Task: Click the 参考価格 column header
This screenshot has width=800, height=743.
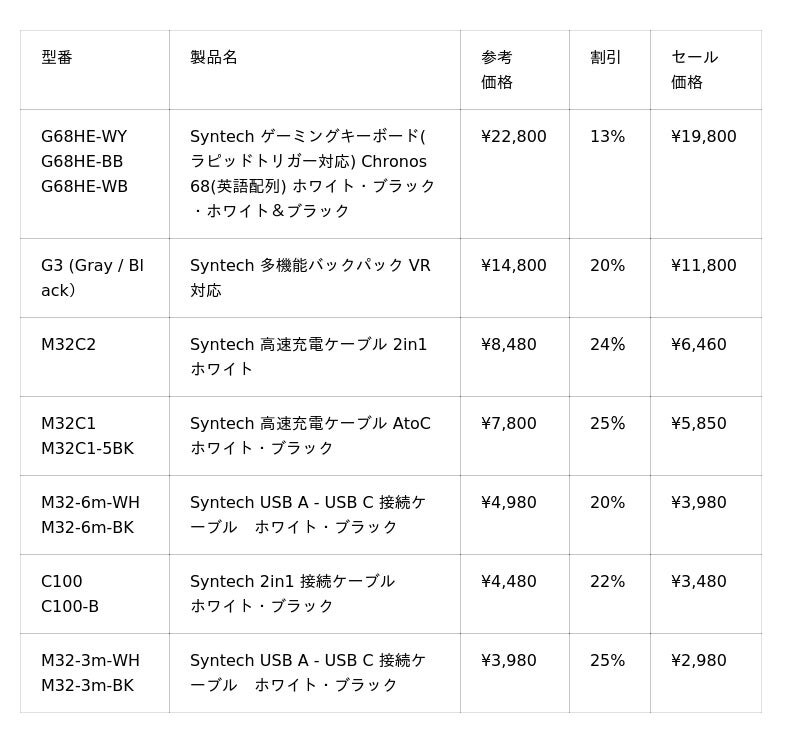Action: click(497, 70)
